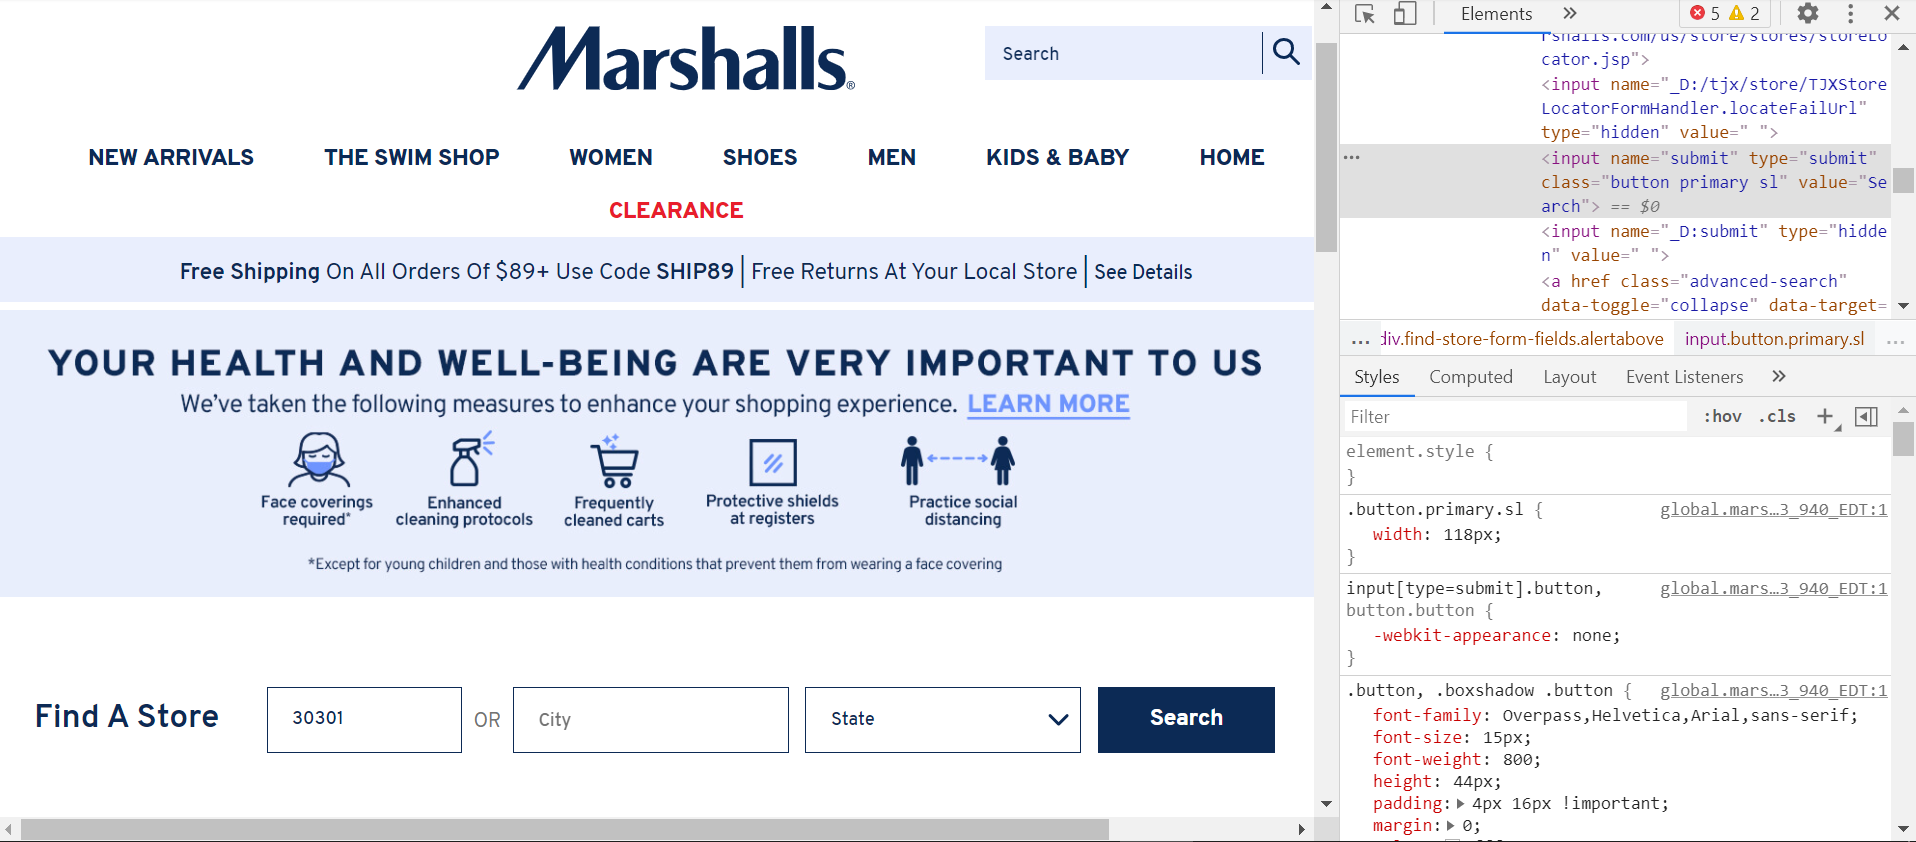Show more Styles pane tabs chevron
Image resolution: width=1916 pixels, height=842 pixels.
click(x=1778, y=376)
